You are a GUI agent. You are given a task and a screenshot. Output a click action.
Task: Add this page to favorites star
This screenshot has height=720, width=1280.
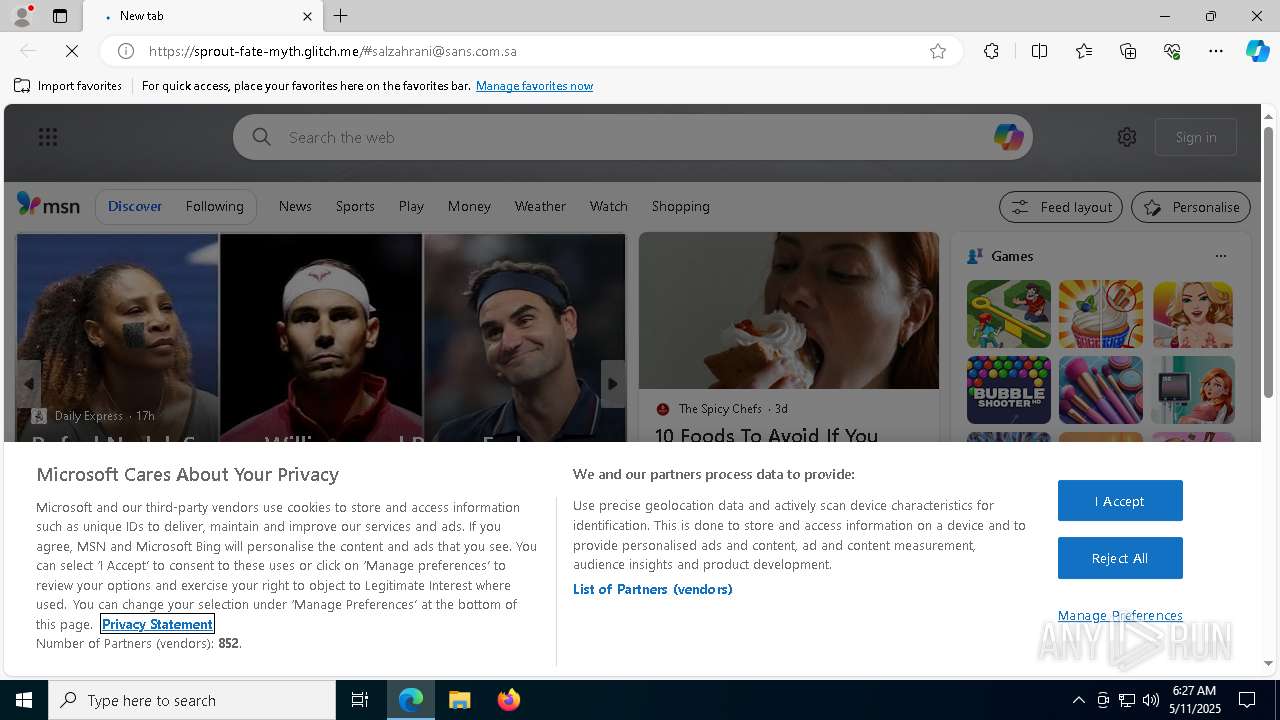pos(938,51)
